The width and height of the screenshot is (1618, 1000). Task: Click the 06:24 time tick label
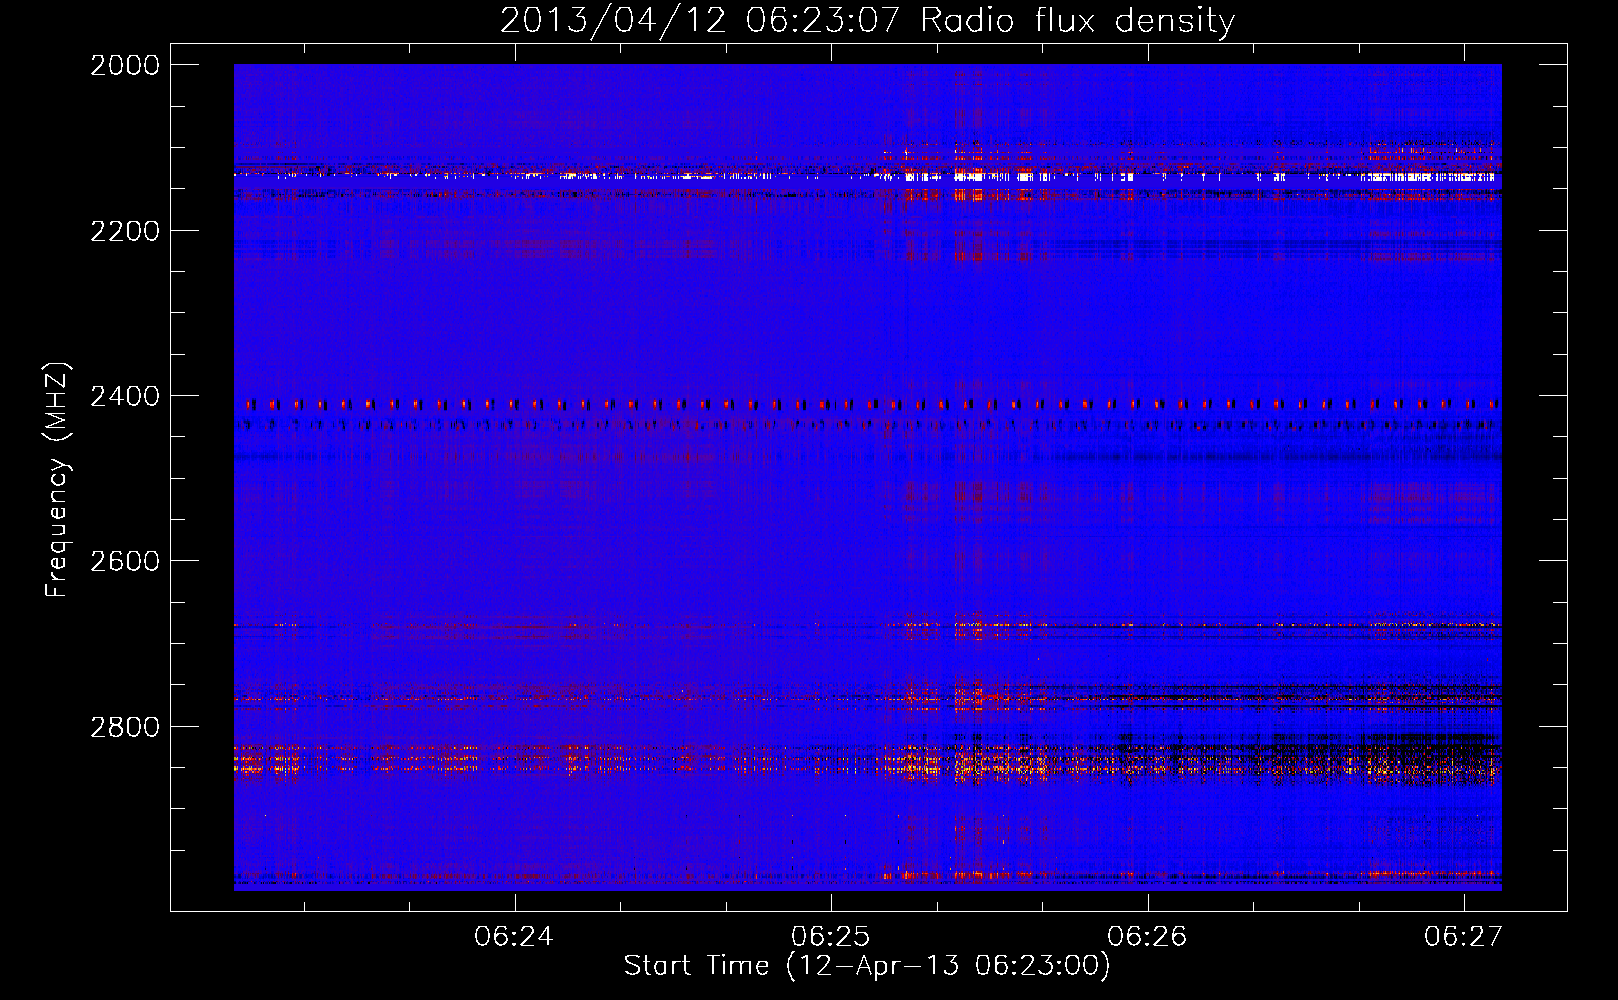pos(514,937)
